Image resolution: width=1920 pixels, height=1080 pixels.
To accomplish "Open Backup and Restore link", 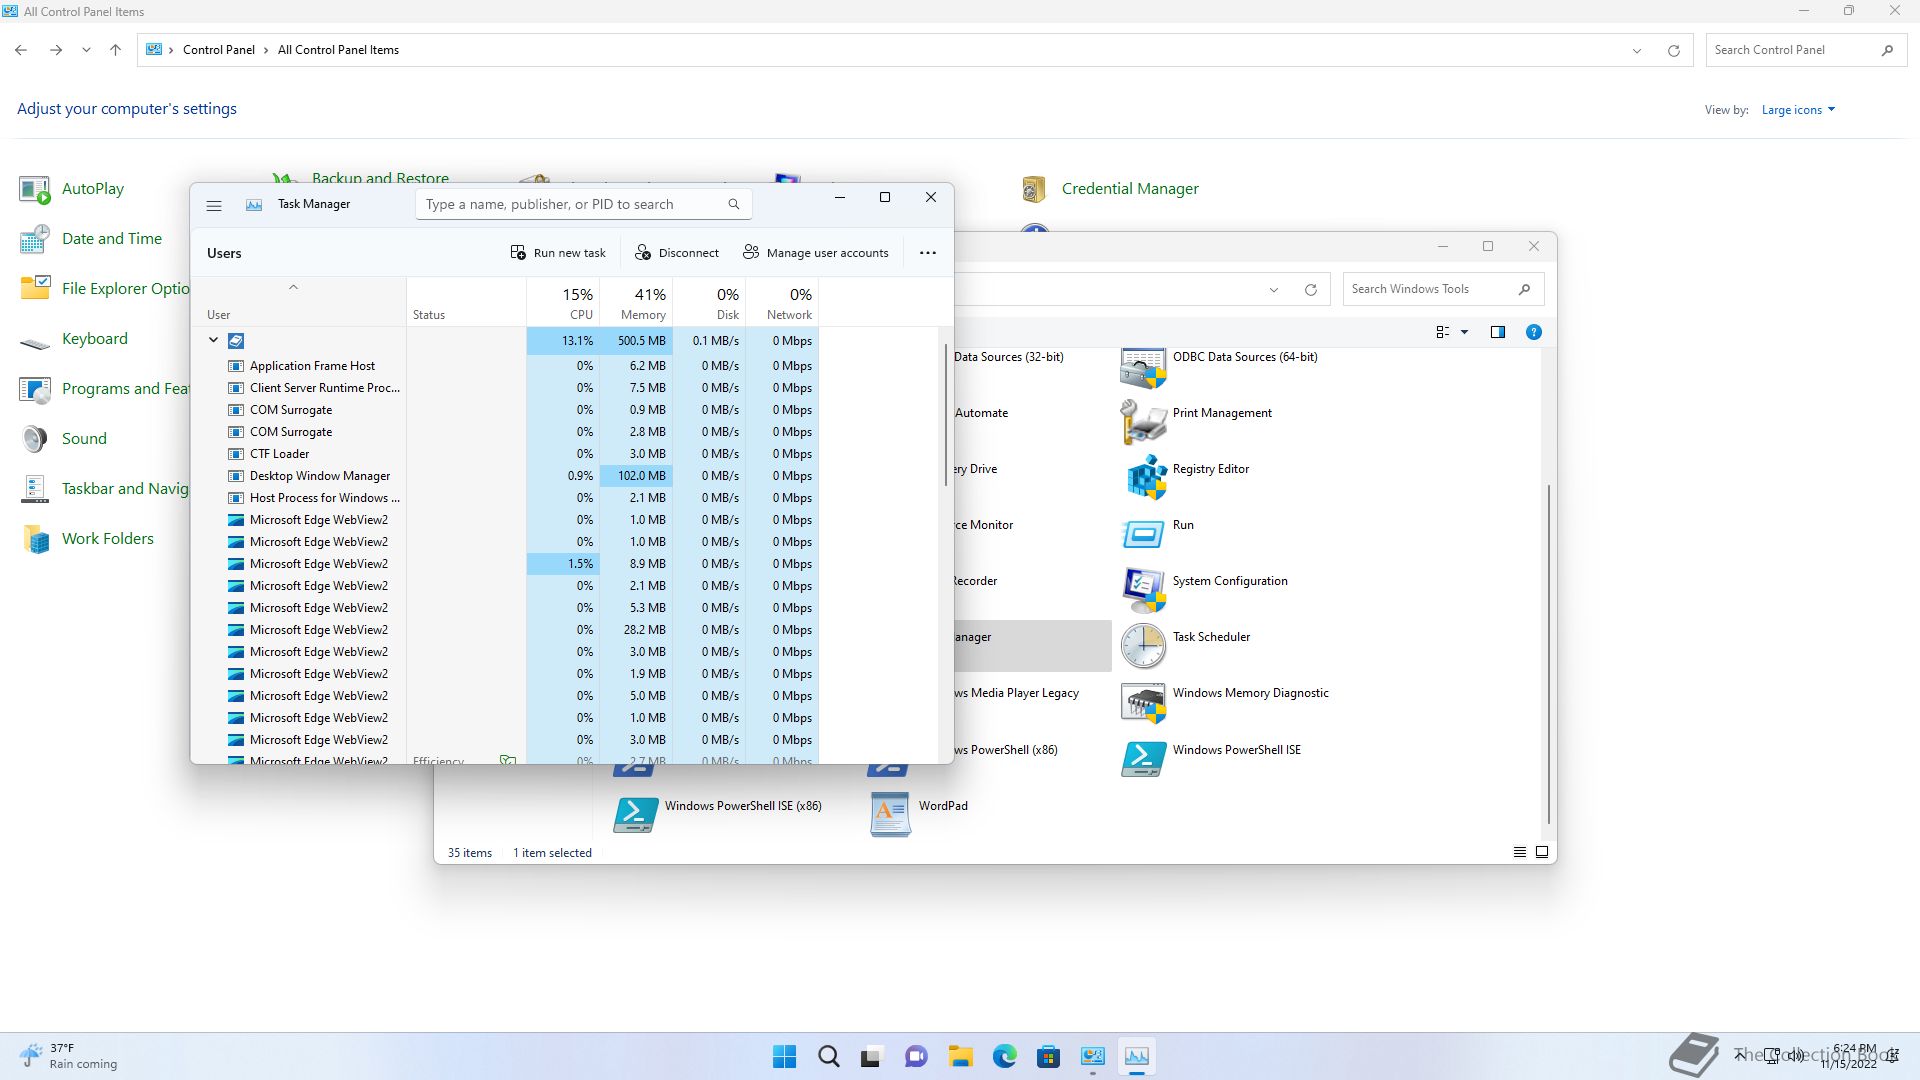I will [x=380, y=178].
